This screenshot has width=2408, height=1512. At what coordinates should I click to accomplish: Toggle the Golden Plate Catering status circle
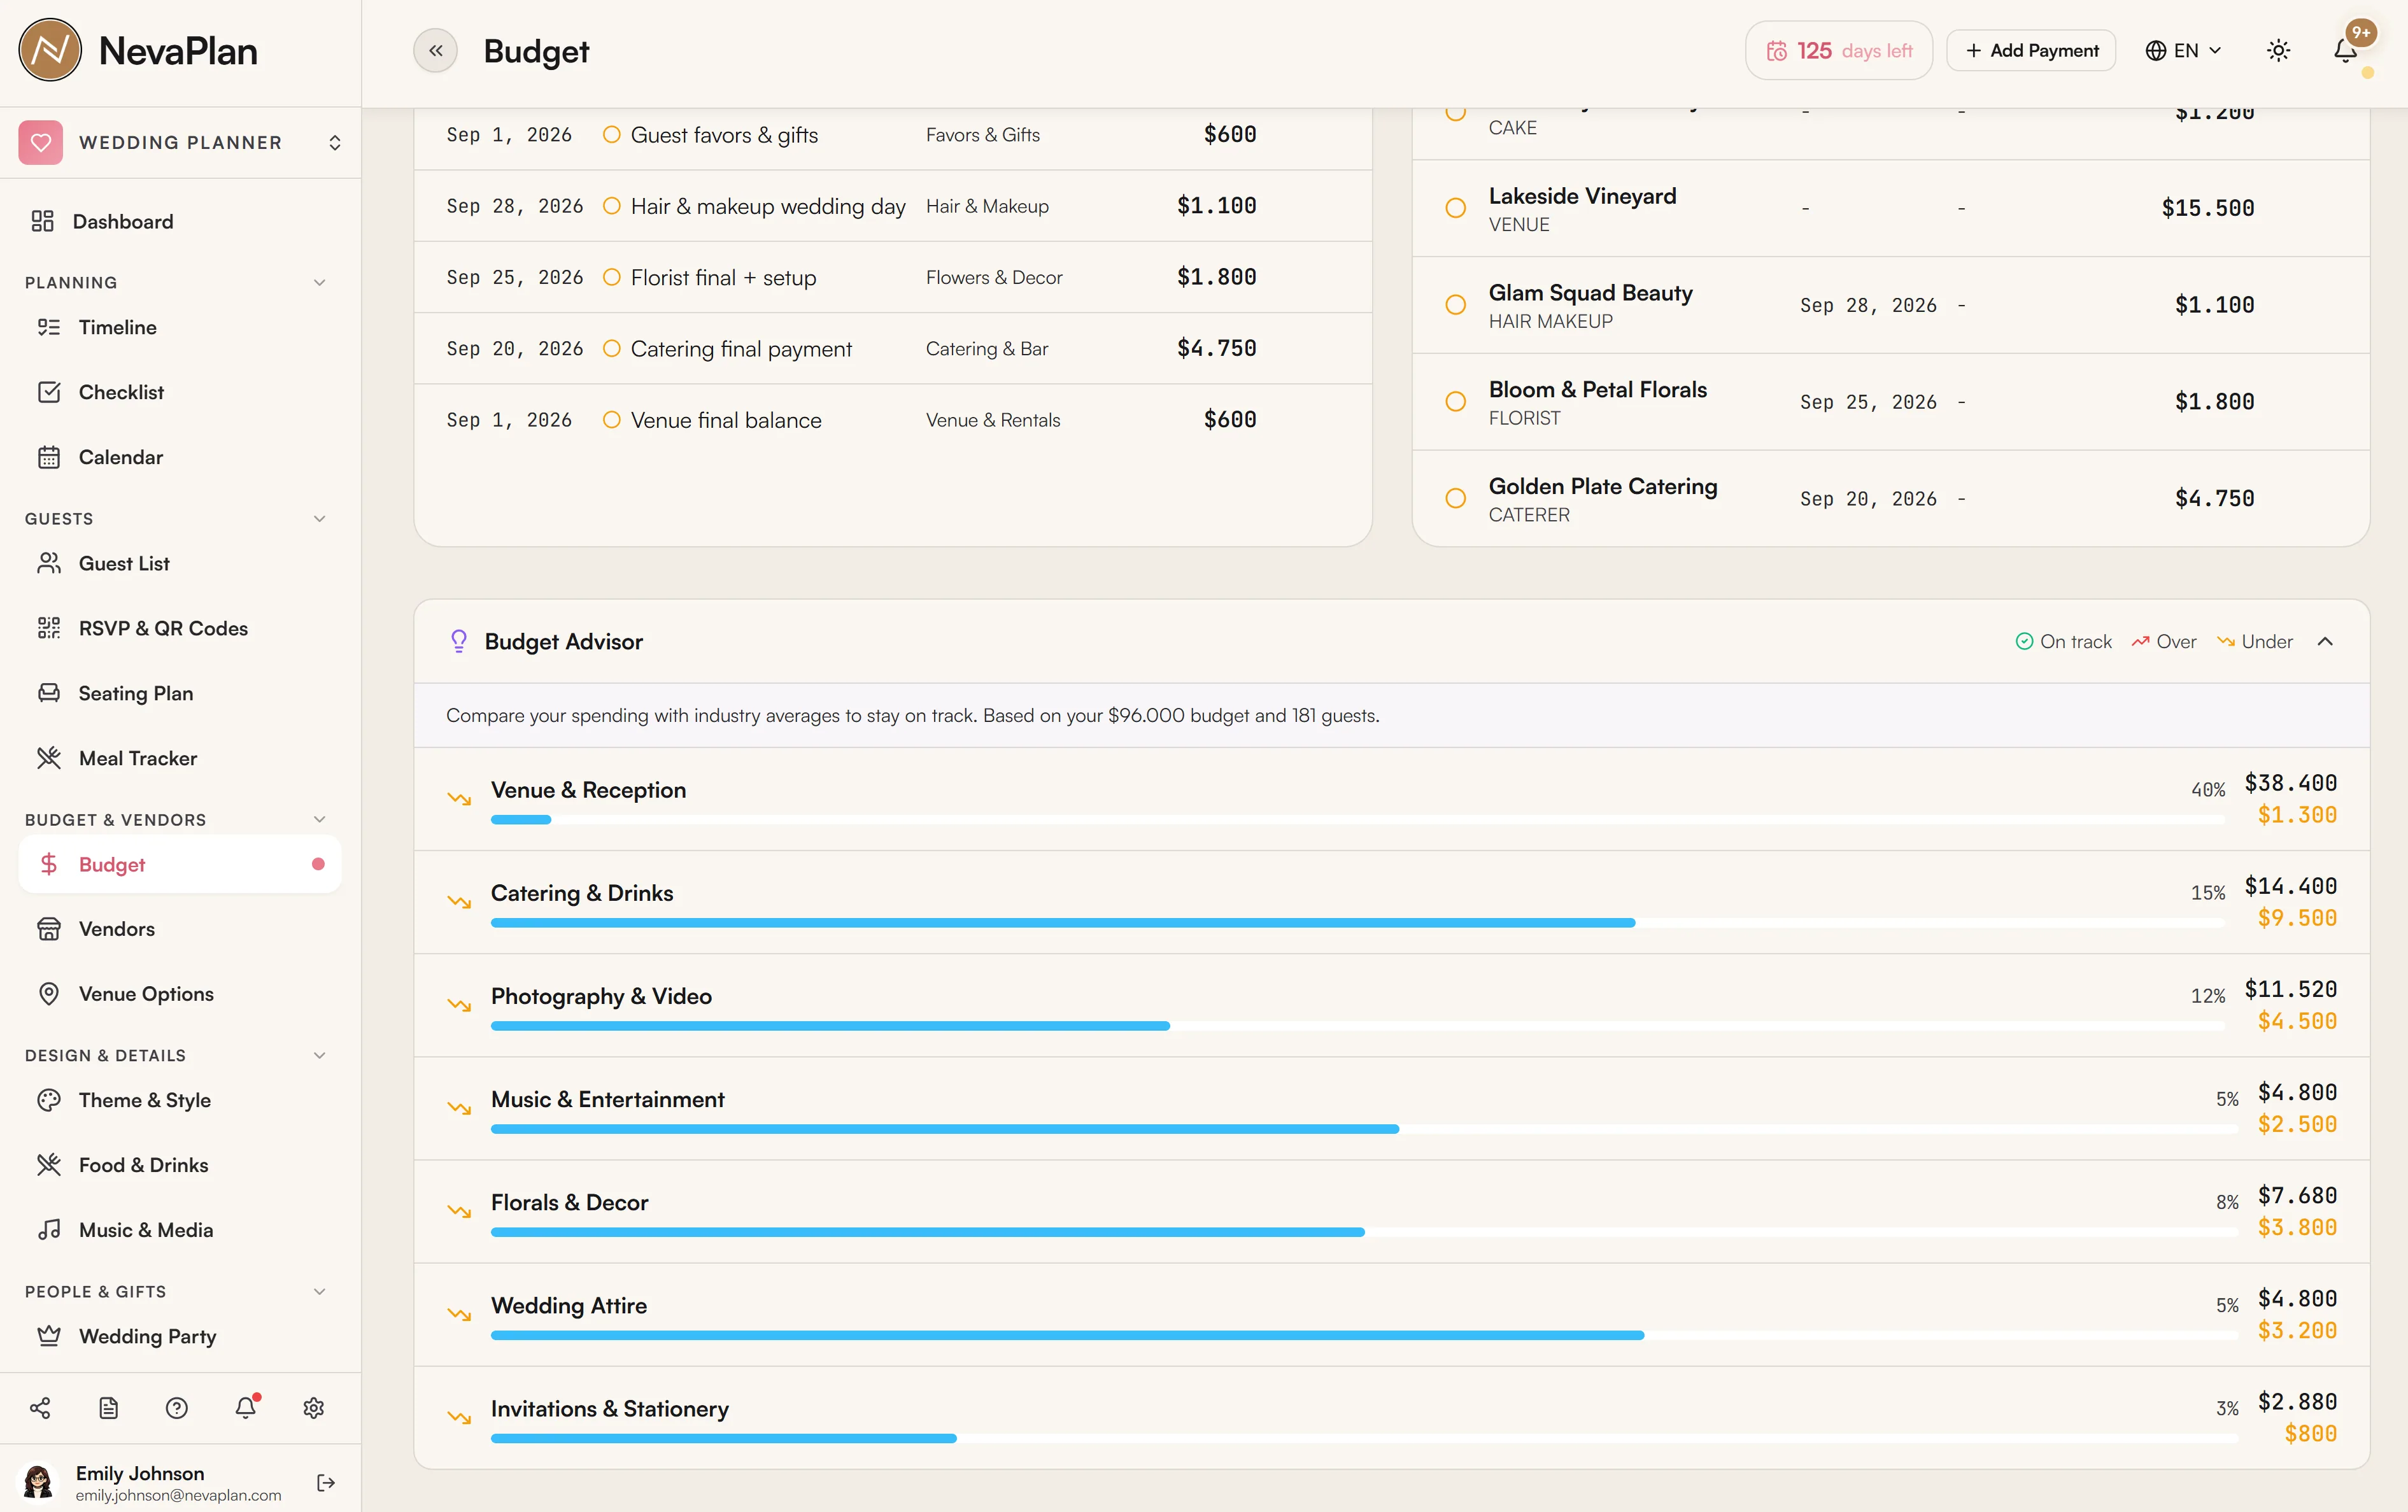pyautogui.click(x=1456, y=499)
